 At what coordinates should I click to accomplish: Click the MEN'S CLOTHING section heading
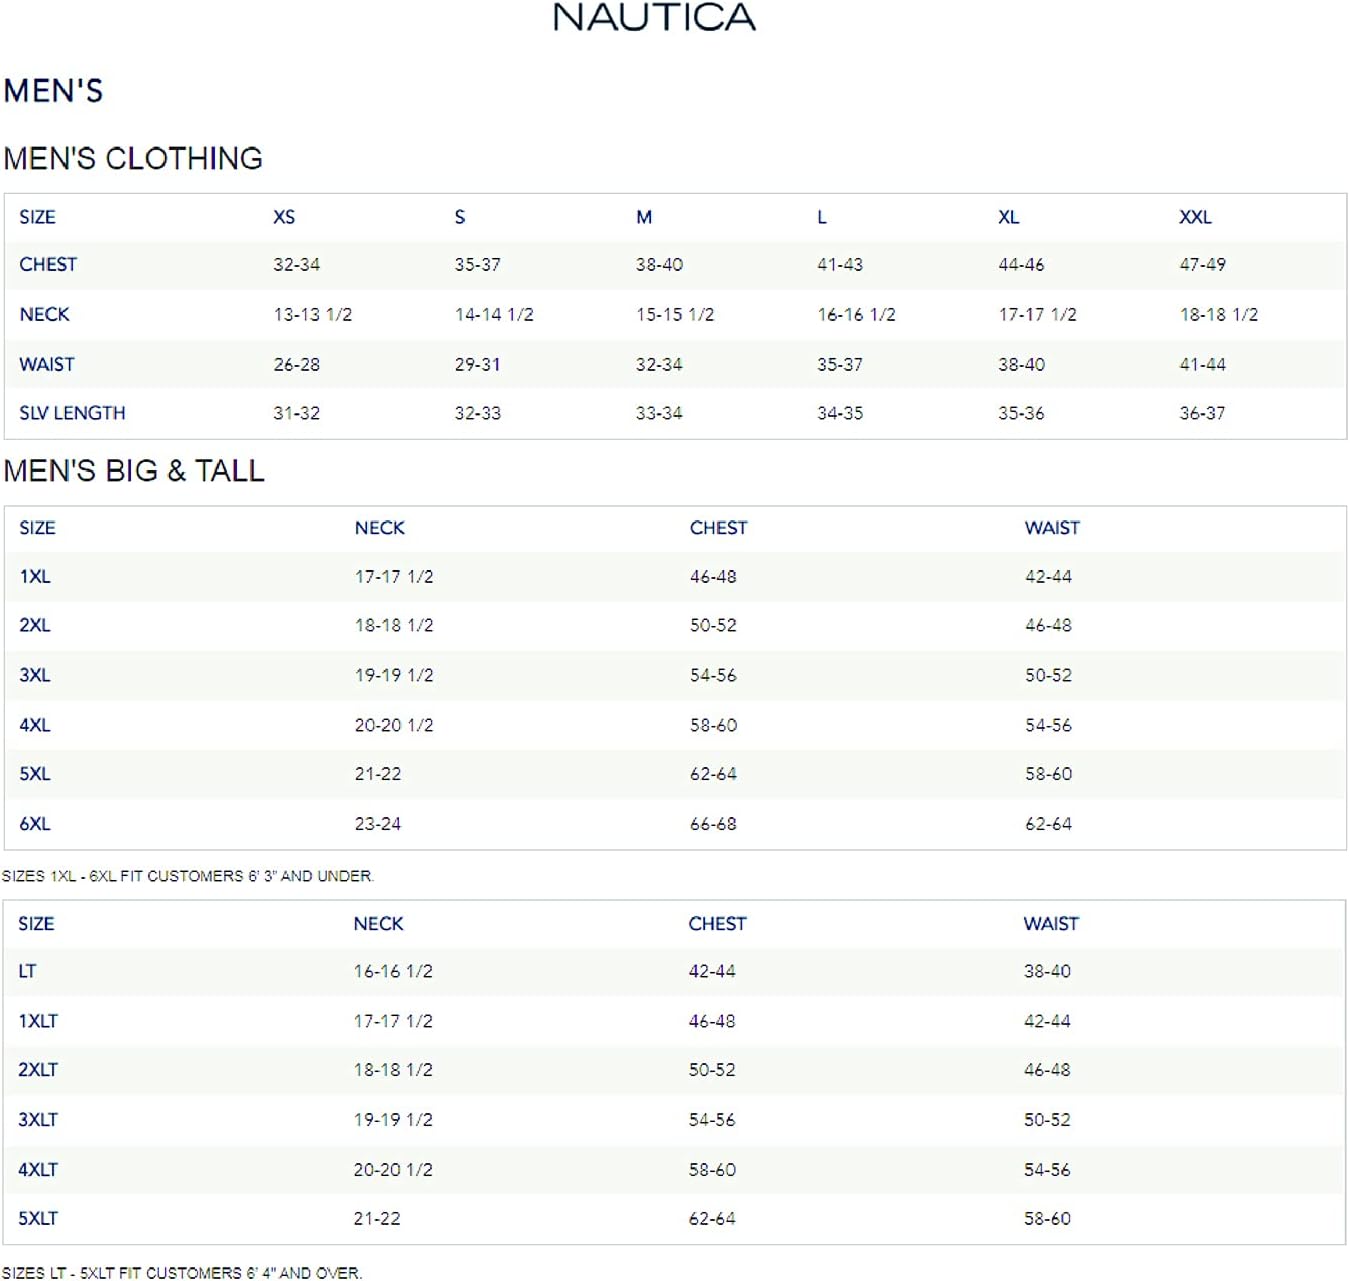(133, 158)
